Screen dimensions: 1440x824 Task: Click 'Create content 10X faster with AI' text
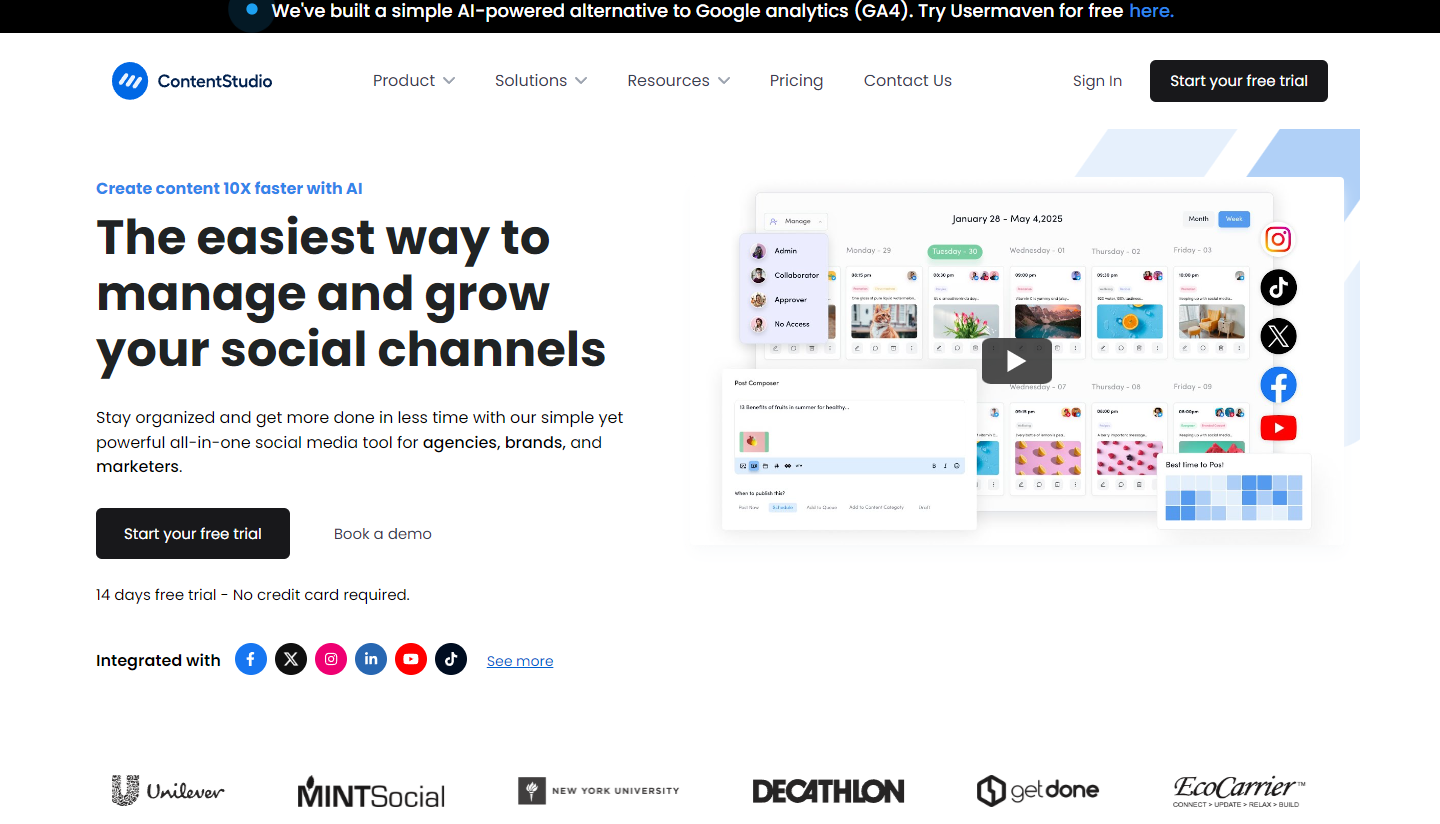click(x=229, y=188)
